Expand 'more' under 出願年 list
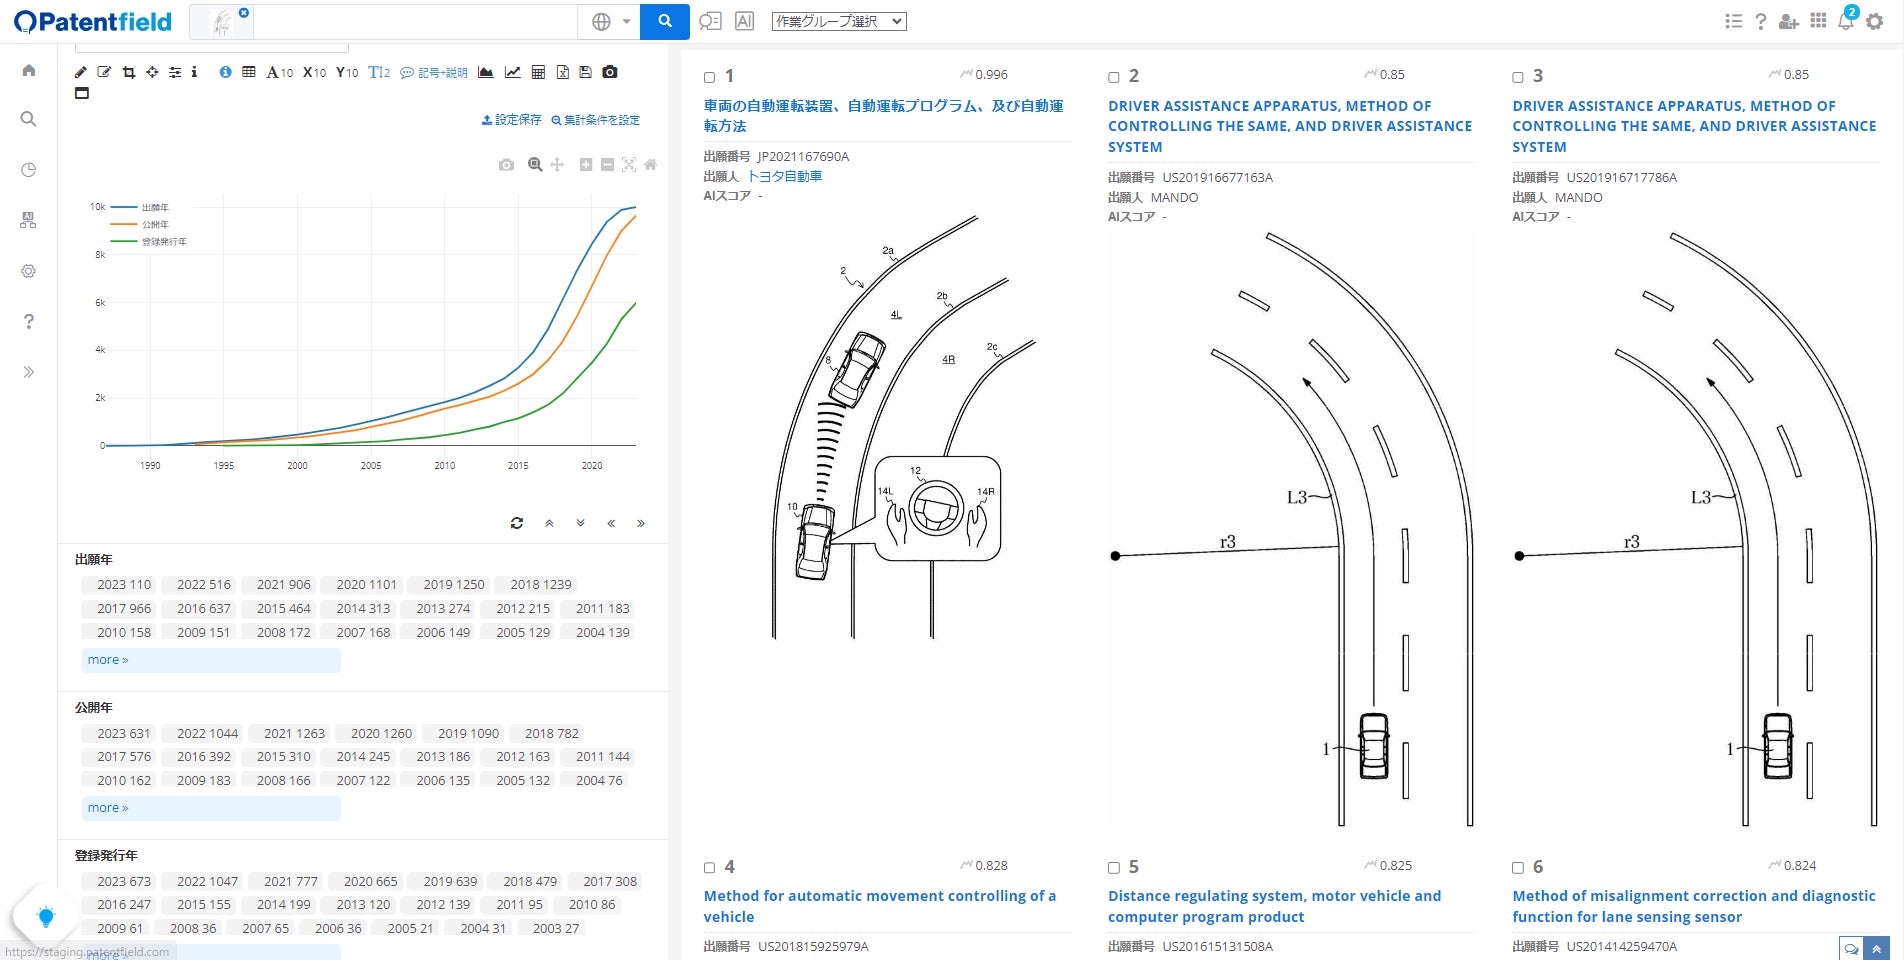 (x=108, y=660)
